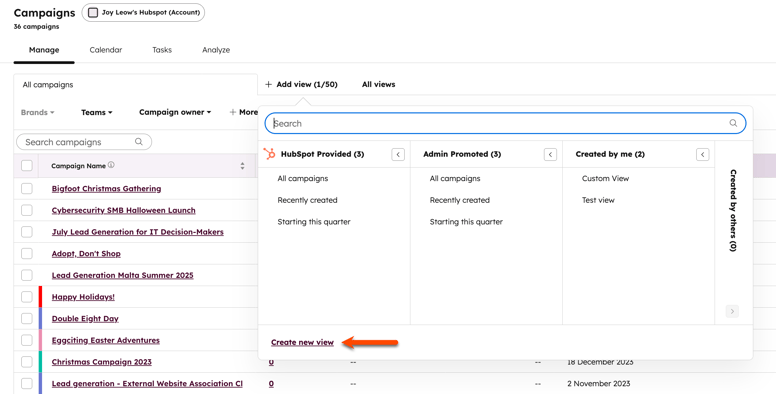
Task: Choose Recently created under HubSpot Provided
Action: pos(307,200)
